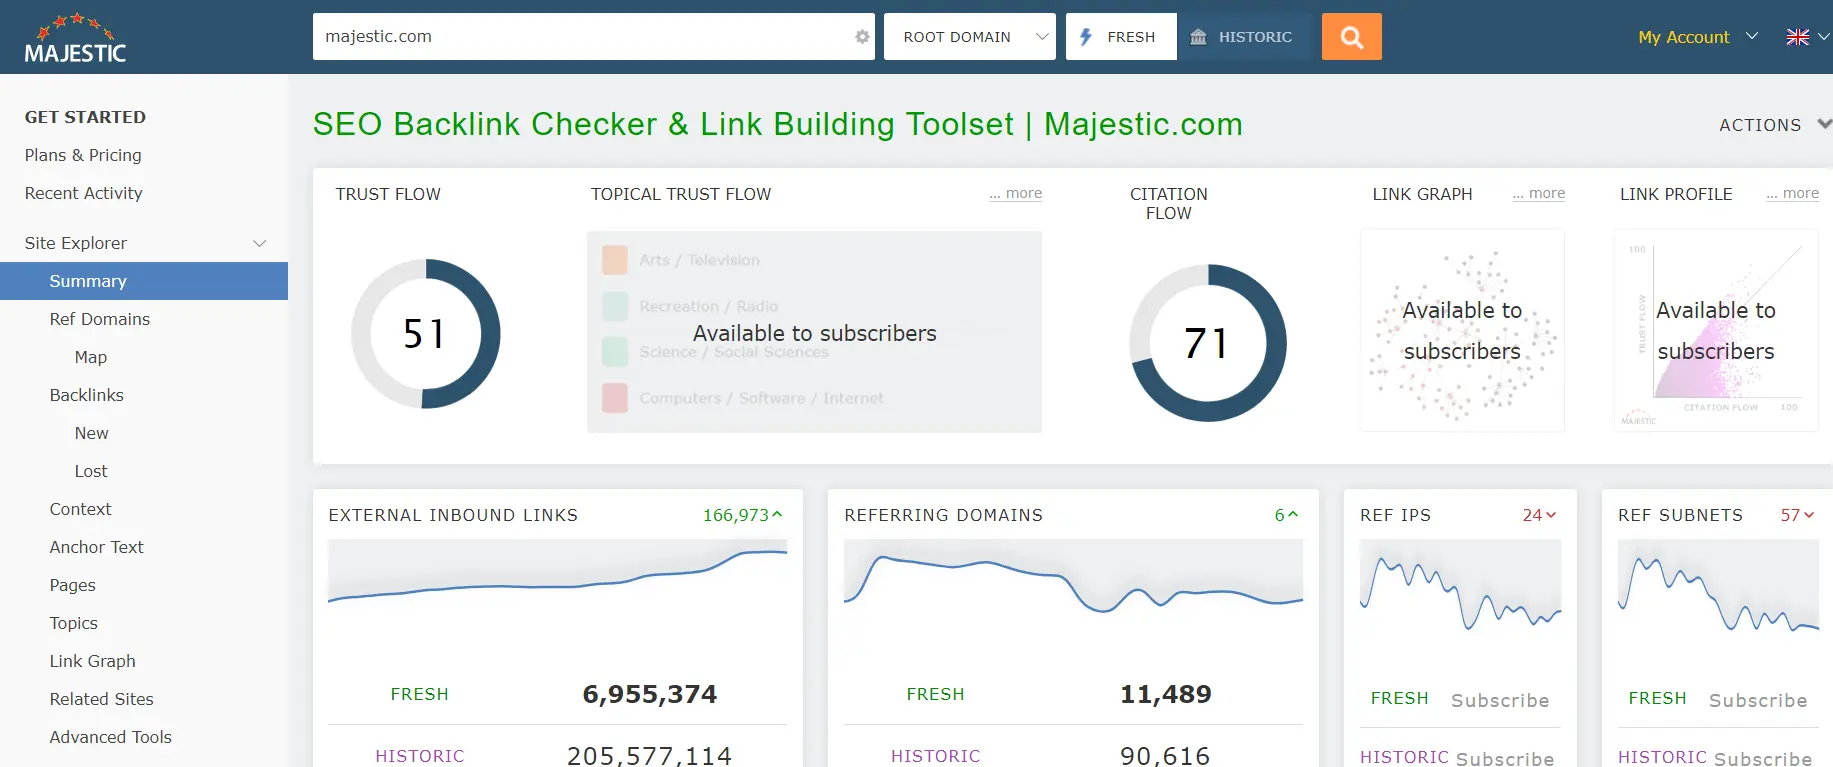Click the orange search magnifier button
Viewport: 1833px width, 767px height.
pyautogui.click(x=1351, y=37)
